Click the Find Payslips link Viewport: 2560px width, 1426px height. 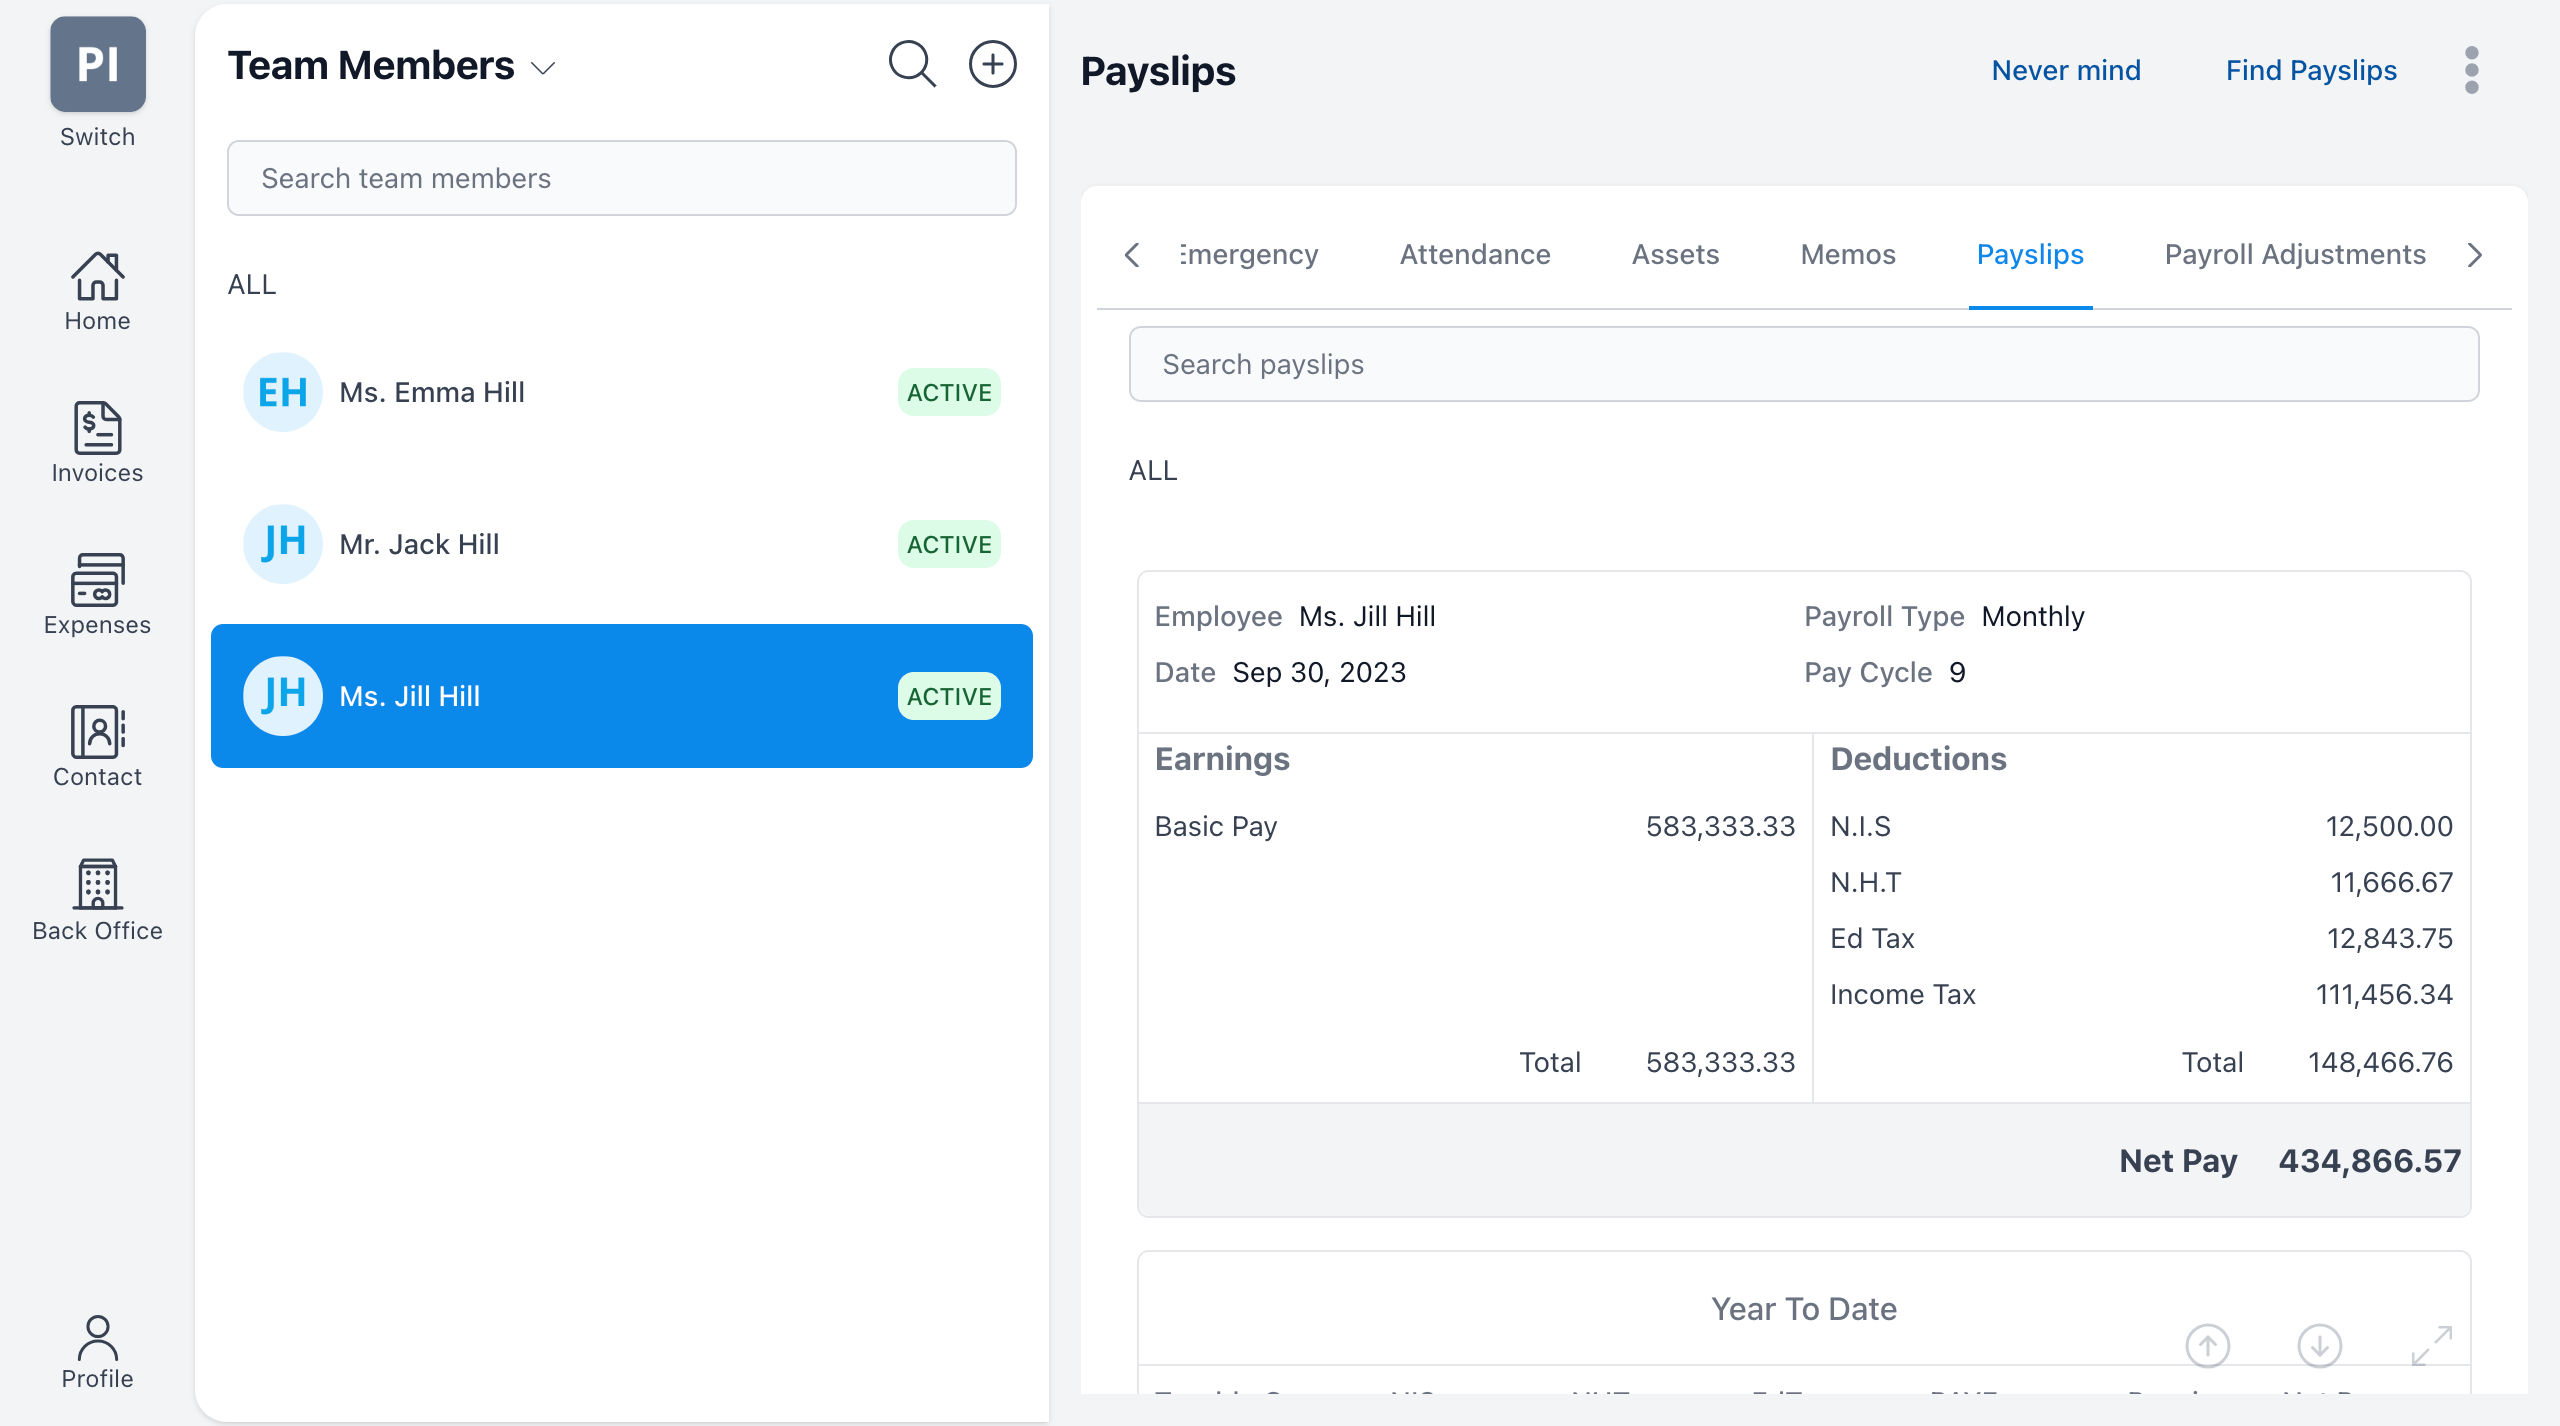pyautogui.click(x=2311, y=70)
